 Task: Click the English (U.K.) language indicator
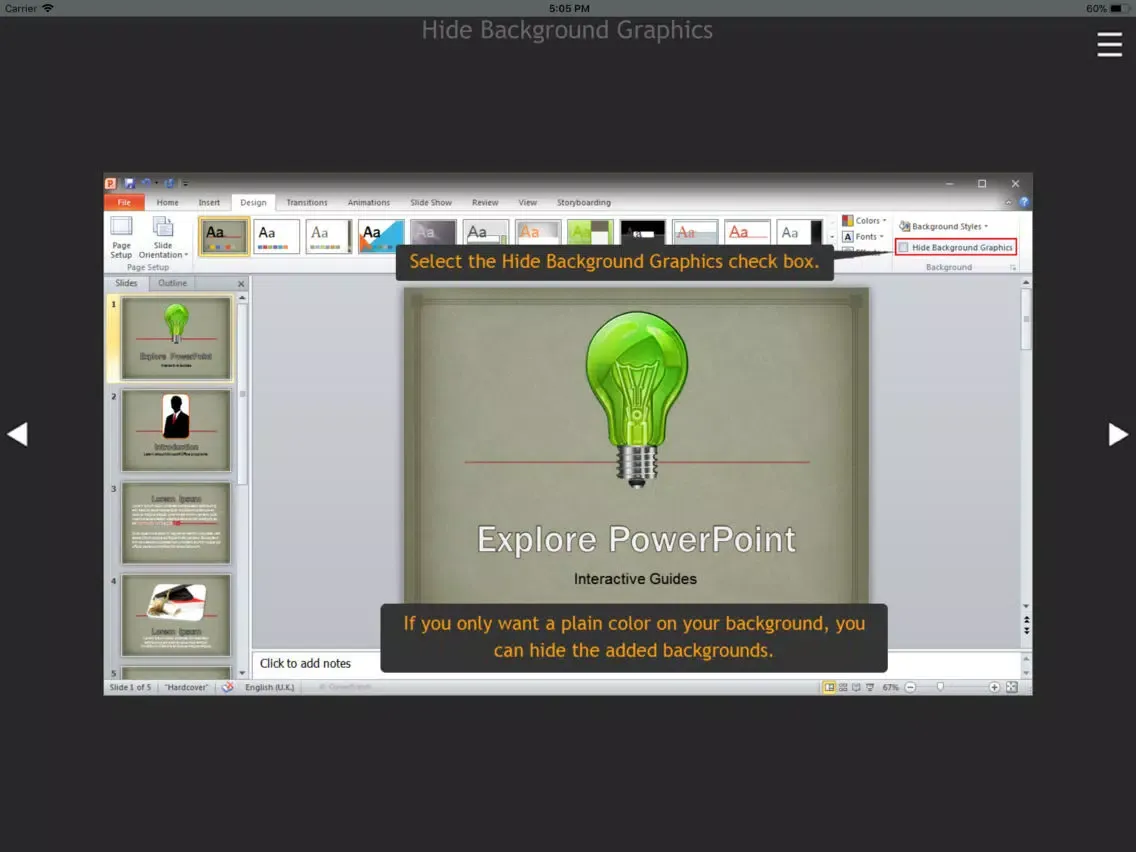(270, 687)
